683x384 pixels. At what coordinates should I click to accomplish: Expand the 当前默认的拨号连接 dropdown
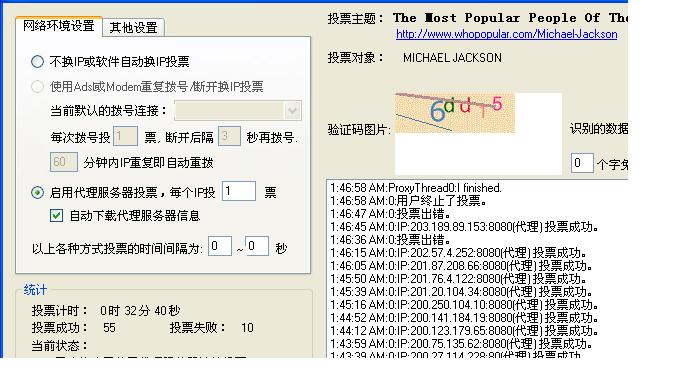[x=293, y=111]
